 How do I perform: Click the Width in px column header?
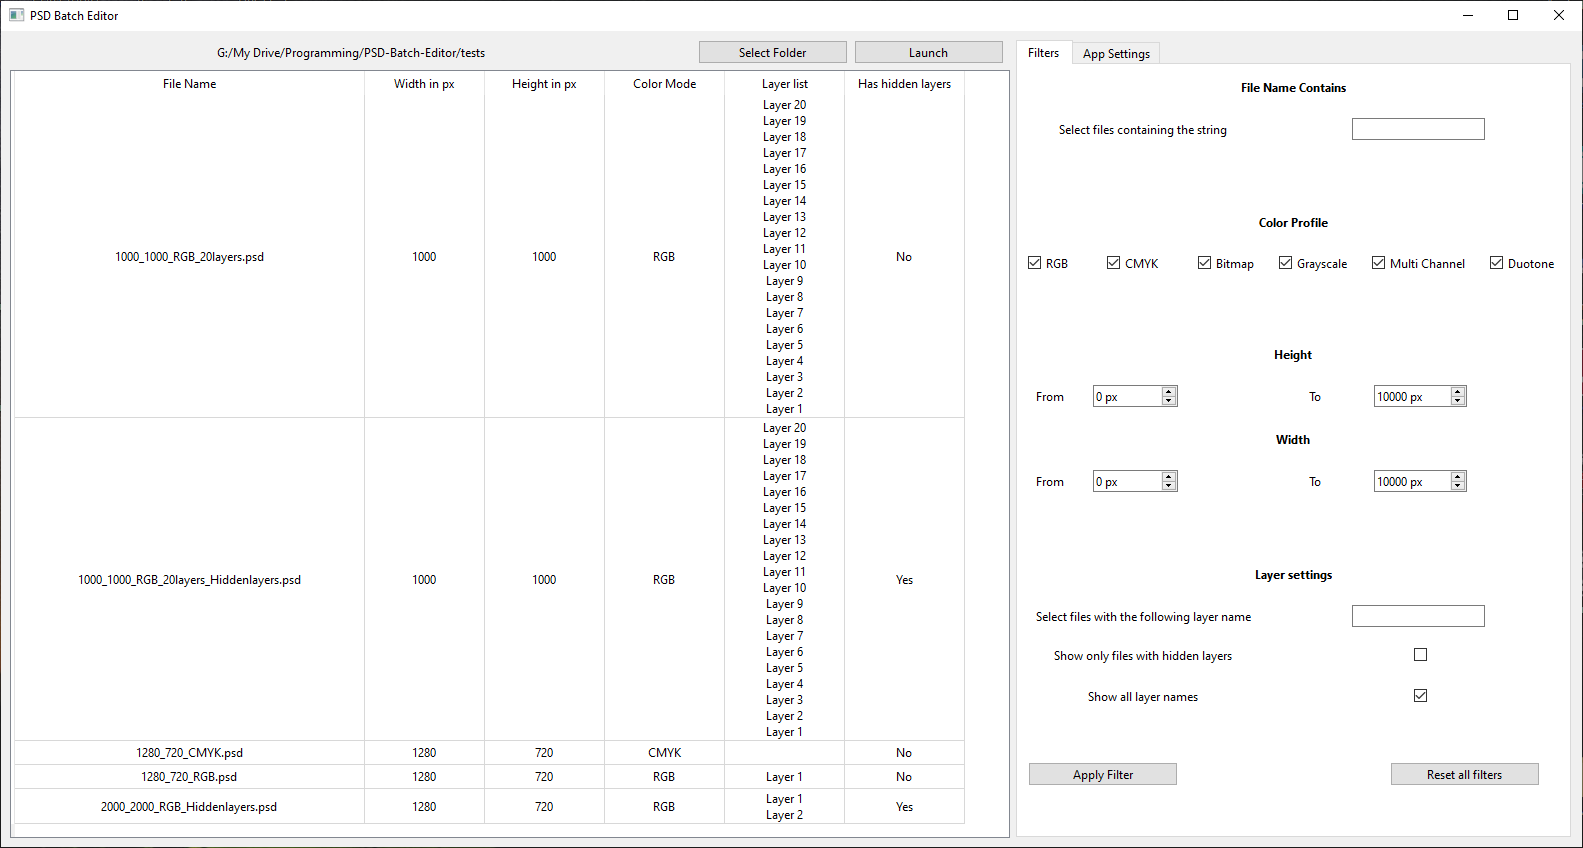pos(424,84)
